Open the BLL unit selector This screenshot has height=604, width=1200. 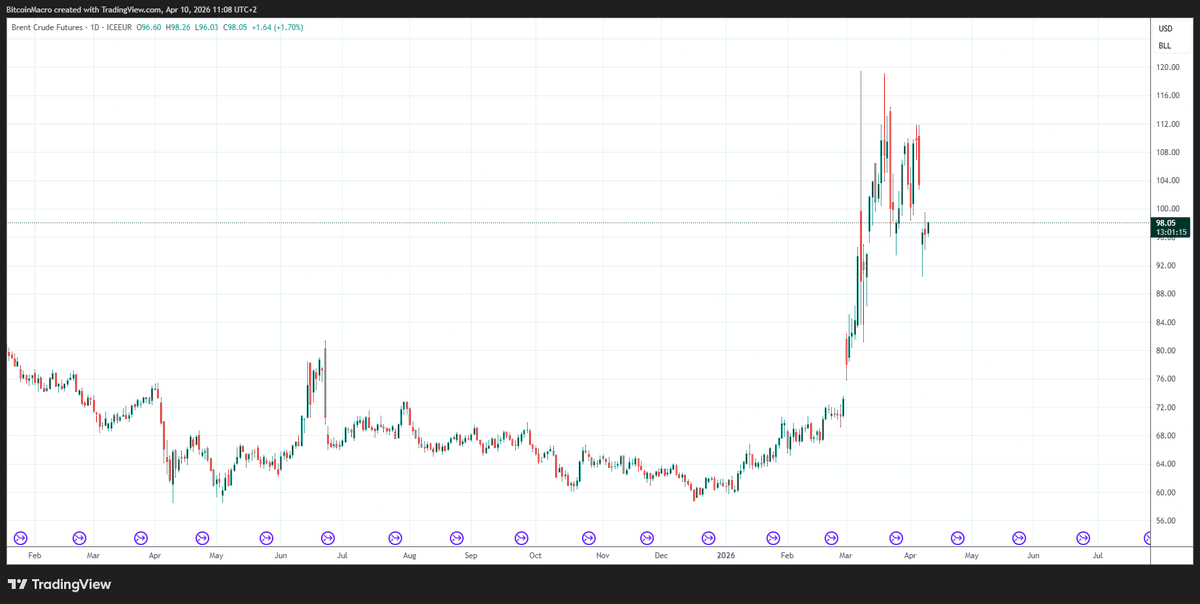click(1165, 46)
